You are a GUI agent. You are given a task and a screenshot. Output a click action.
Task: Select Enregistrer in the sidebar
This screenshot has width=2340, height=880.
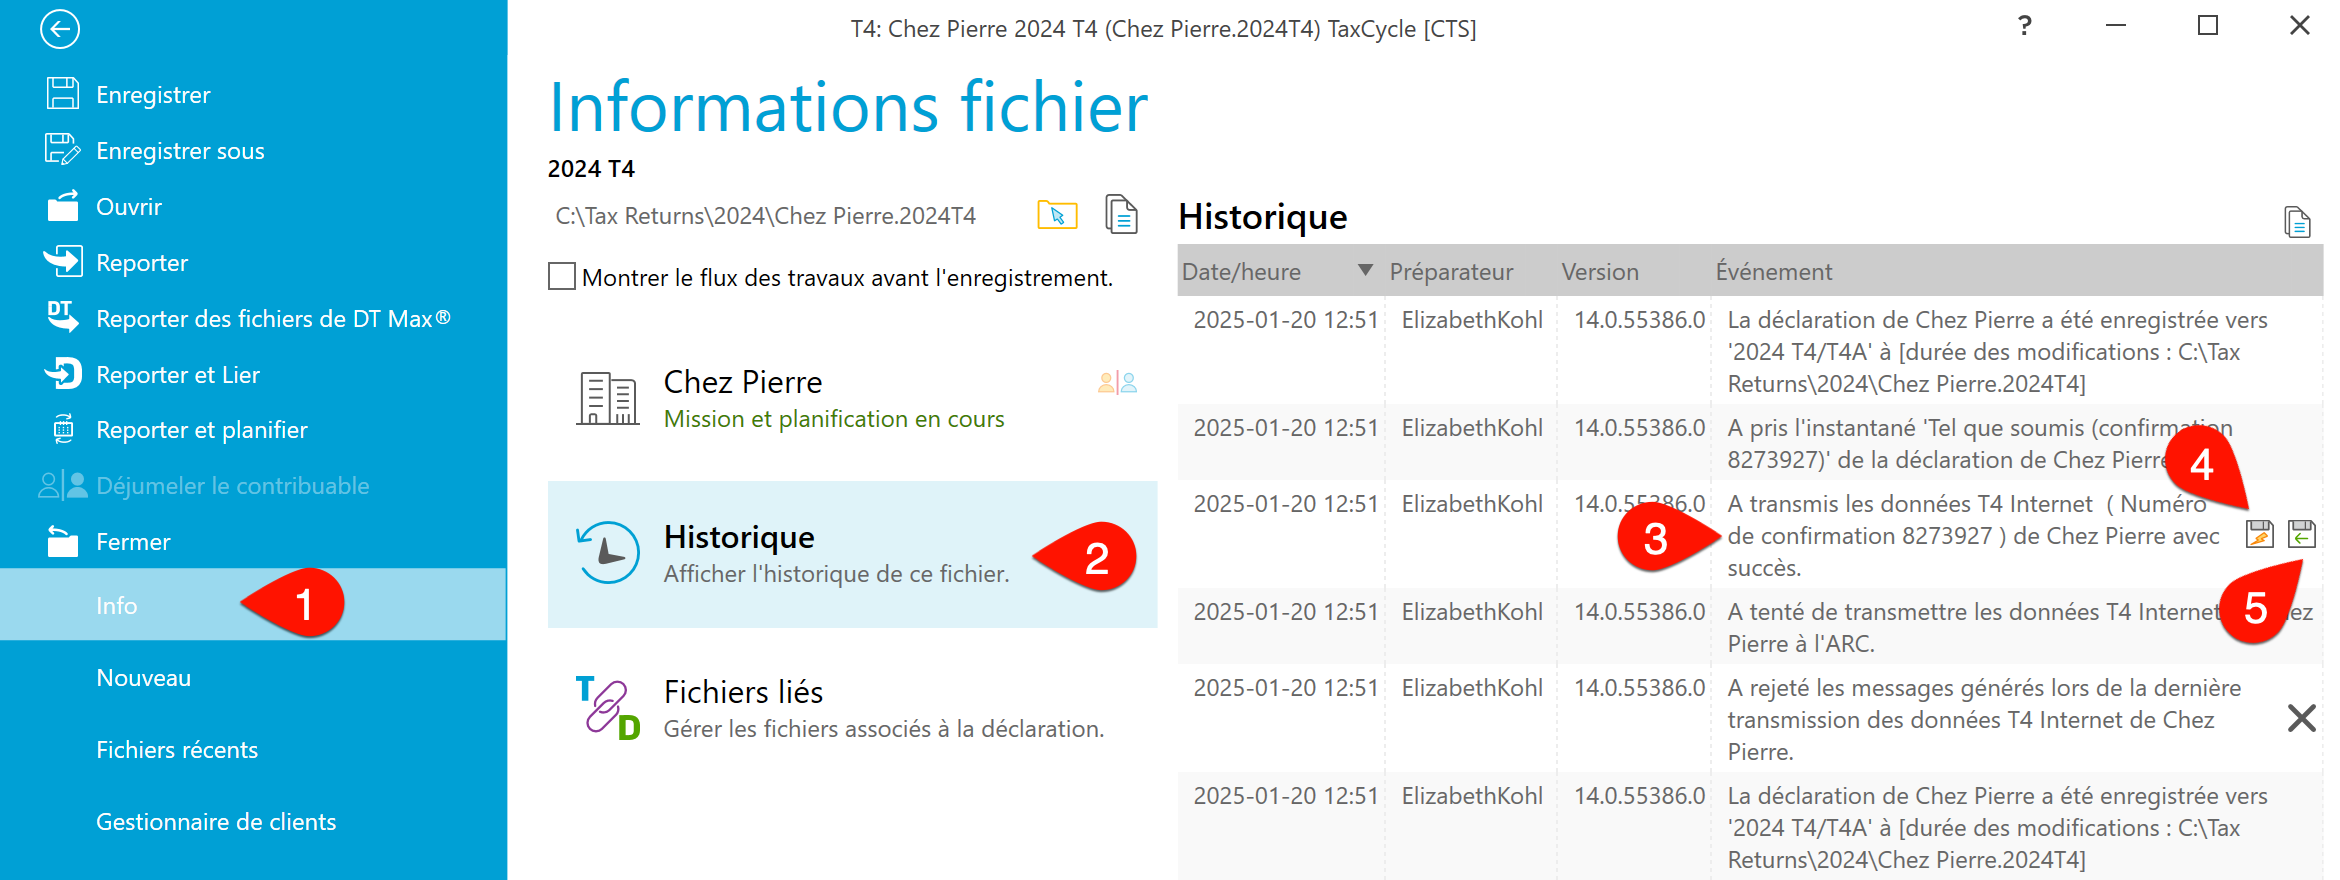pyautogui.click(x=153, y=94)
